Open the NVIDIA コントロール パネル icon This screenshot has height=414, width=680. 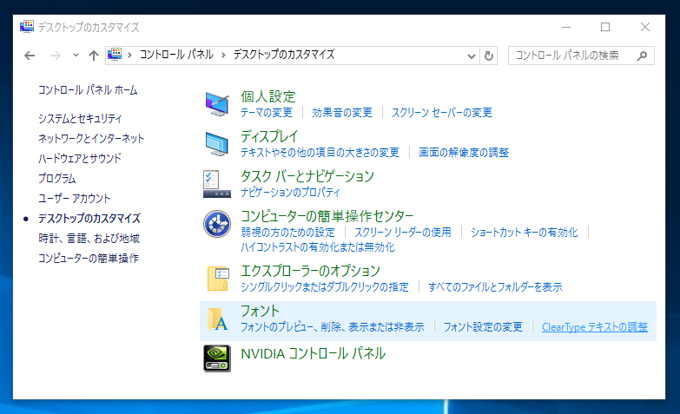(x=217, y=359)
